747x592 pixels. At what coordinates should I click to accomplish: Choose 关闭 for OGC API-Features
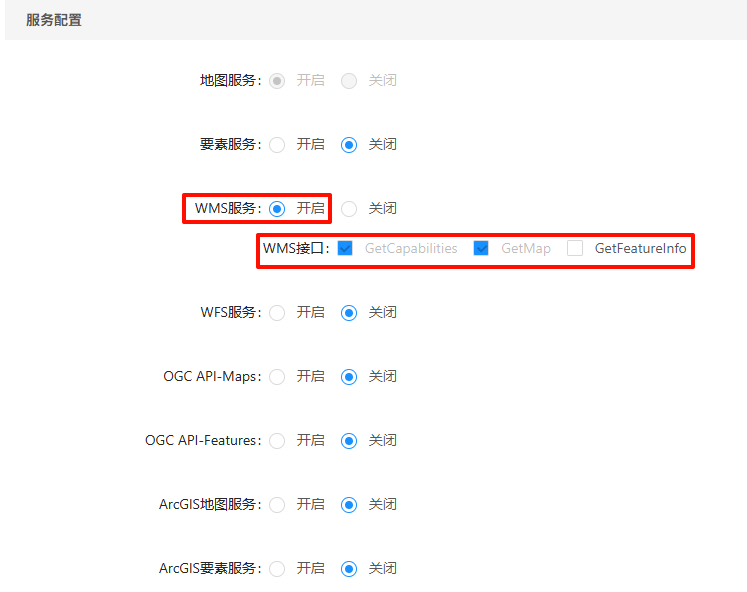click(349, 440)
